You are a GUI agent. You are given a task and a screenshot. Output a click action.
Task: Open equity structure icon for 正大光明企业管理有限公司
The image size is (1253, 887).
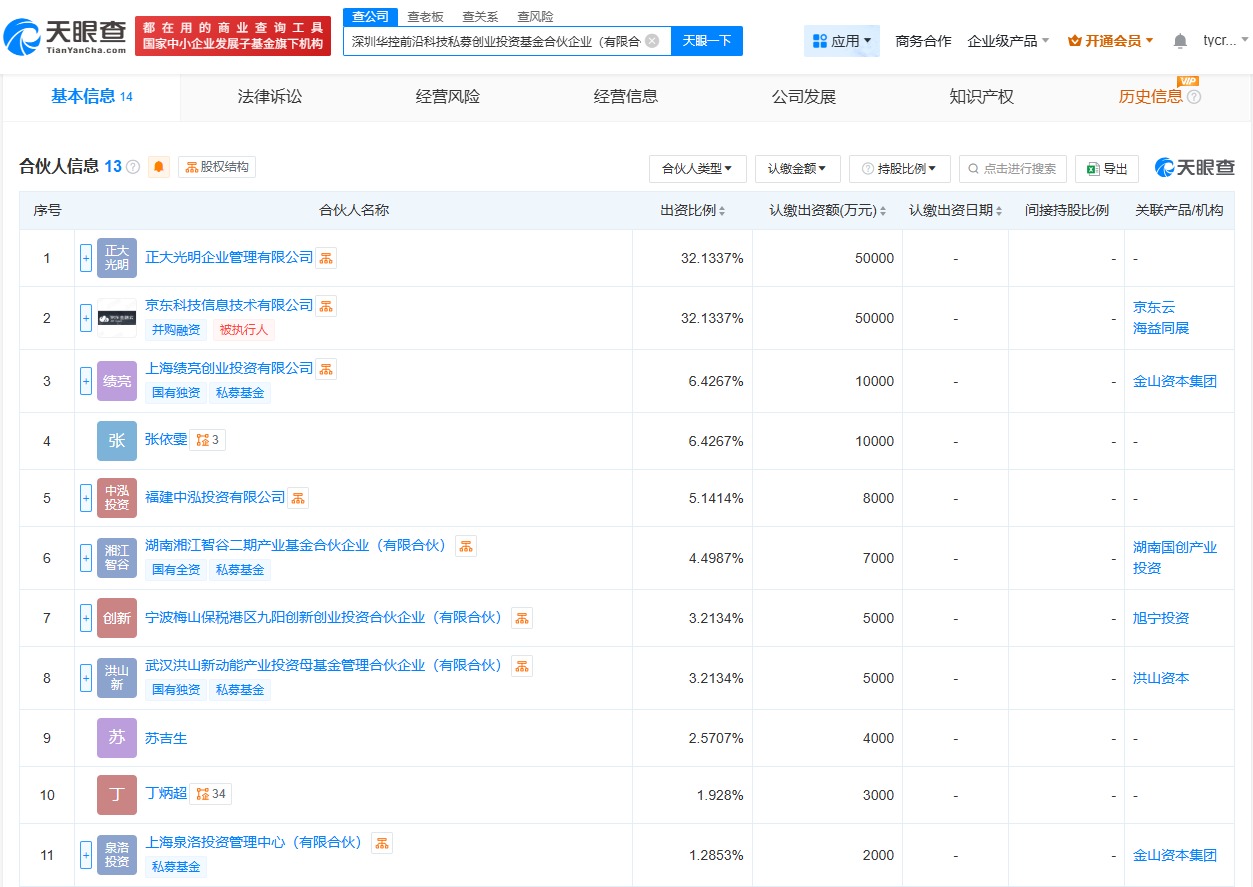(326, 258)
